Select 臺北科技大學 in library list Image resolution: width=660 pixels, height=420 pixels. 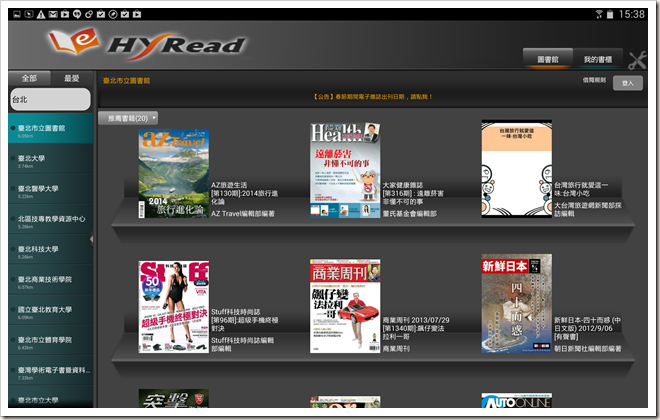tap(51, 250)
